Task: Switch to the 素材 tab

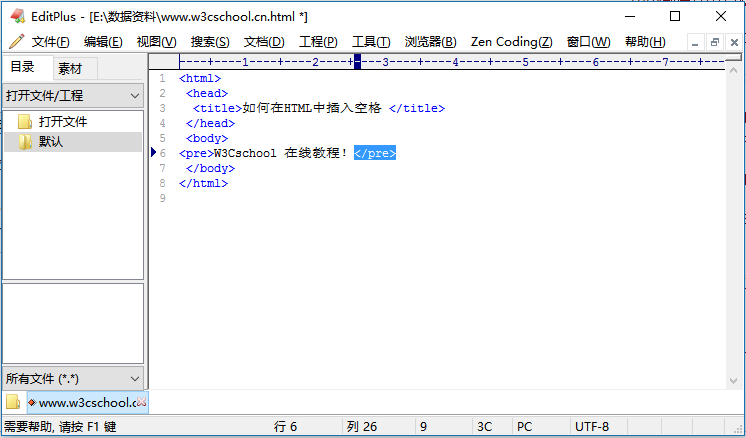Action: tap(71, 68)
